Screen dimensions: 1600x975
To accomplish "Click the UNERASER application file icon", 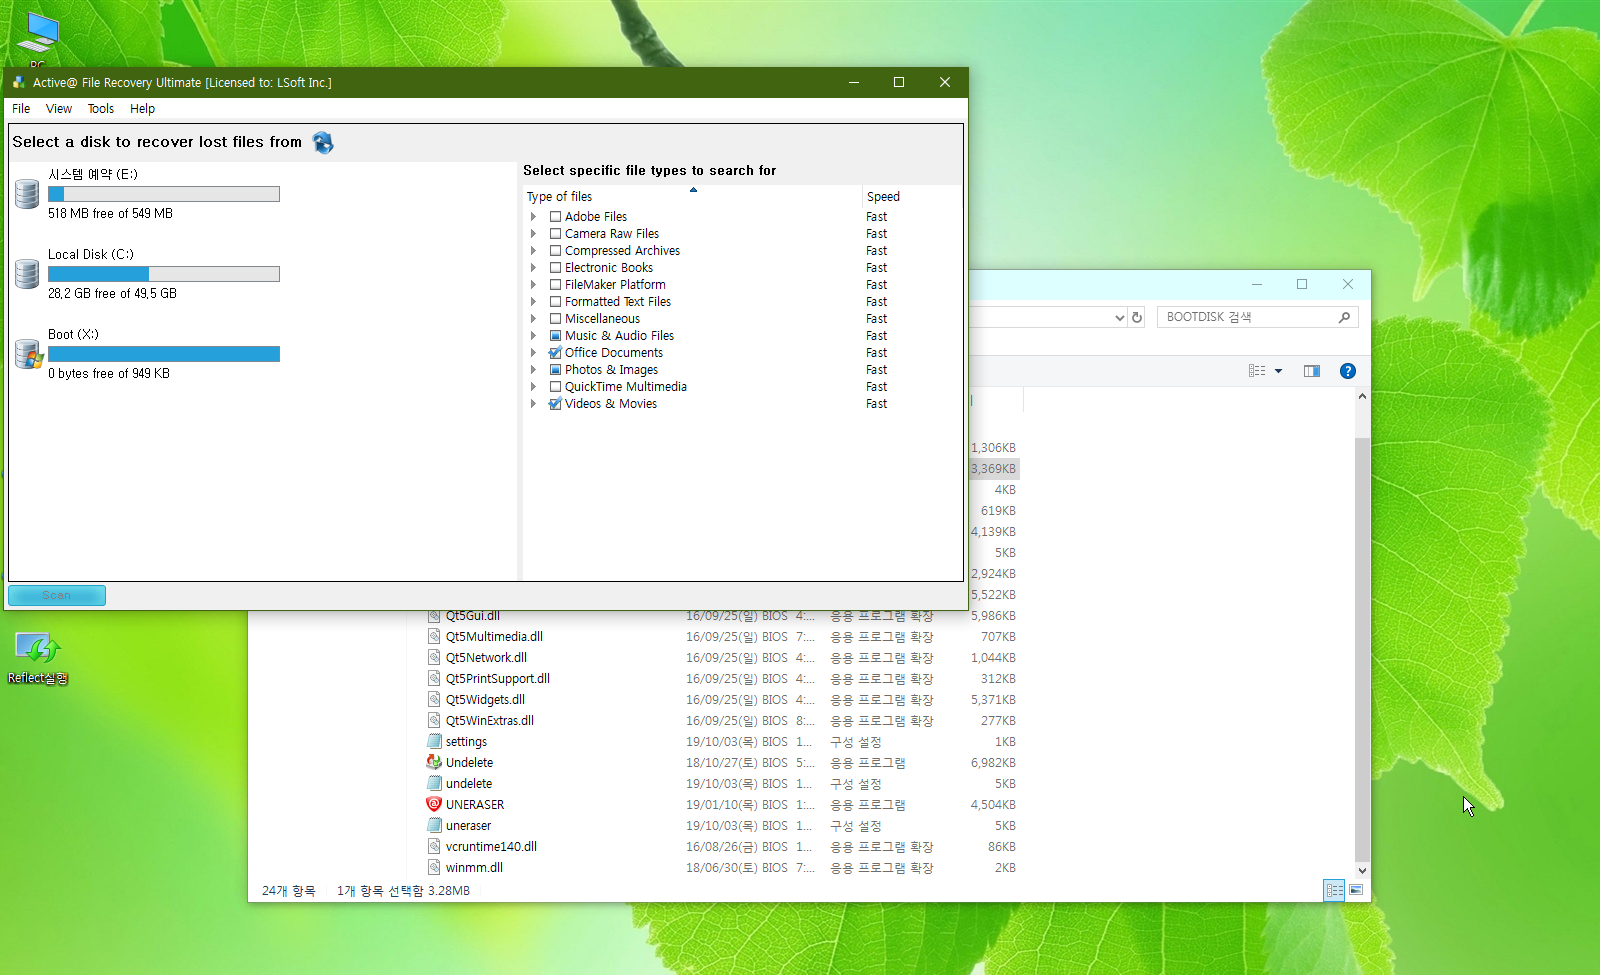I will pos(434,804).
